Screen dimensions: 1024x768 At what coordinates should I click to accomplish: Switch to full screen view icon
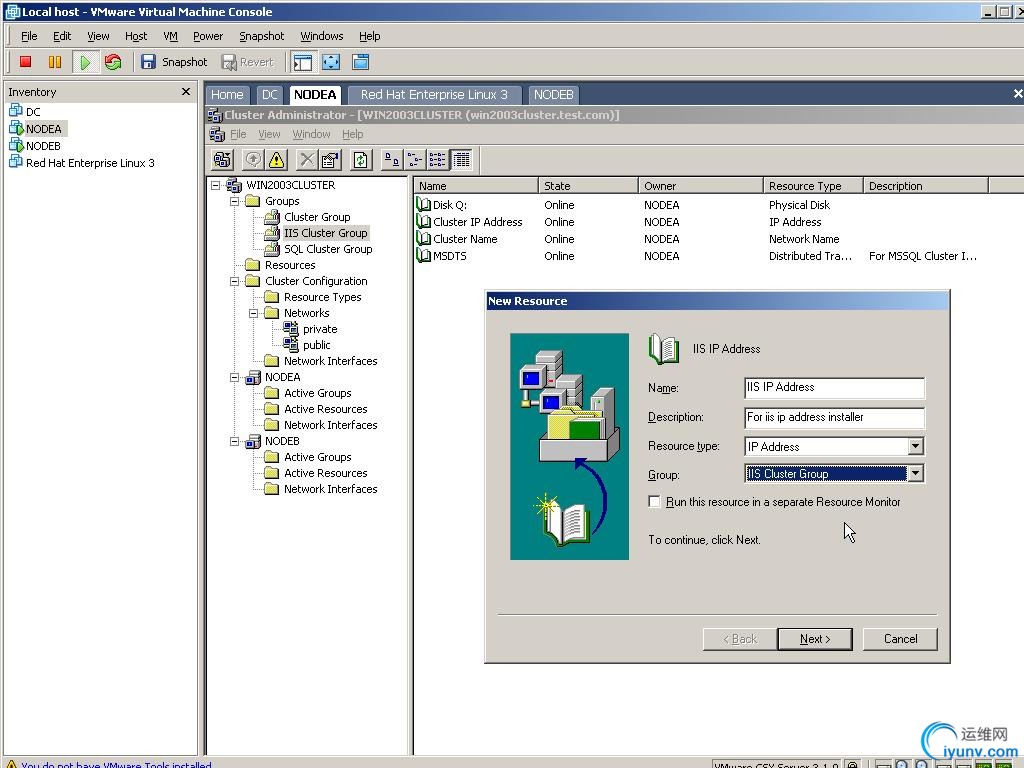coord(331,62)
